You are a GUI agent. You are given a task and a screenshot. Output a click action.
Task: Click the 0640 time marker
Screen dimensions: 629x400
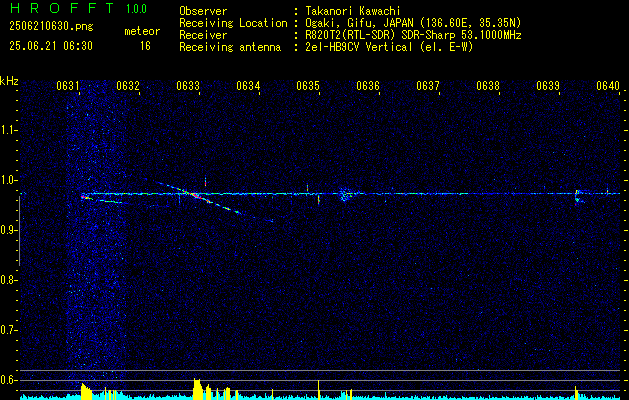(x=608, y=86)
